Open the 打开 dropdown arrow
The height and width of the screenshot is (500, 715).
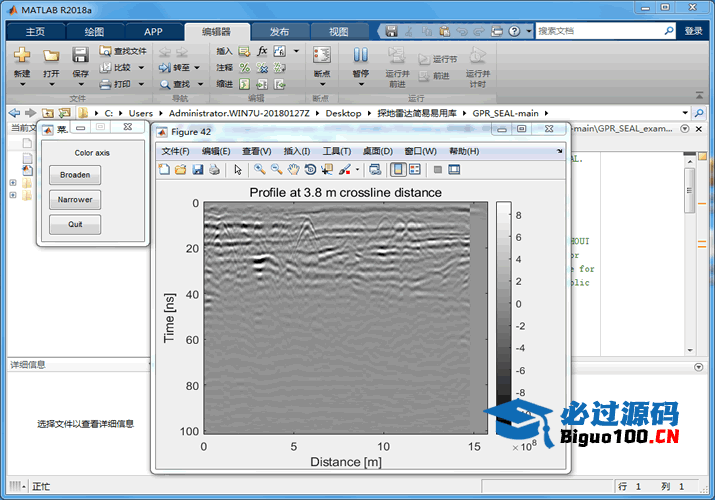click(52, 84)
